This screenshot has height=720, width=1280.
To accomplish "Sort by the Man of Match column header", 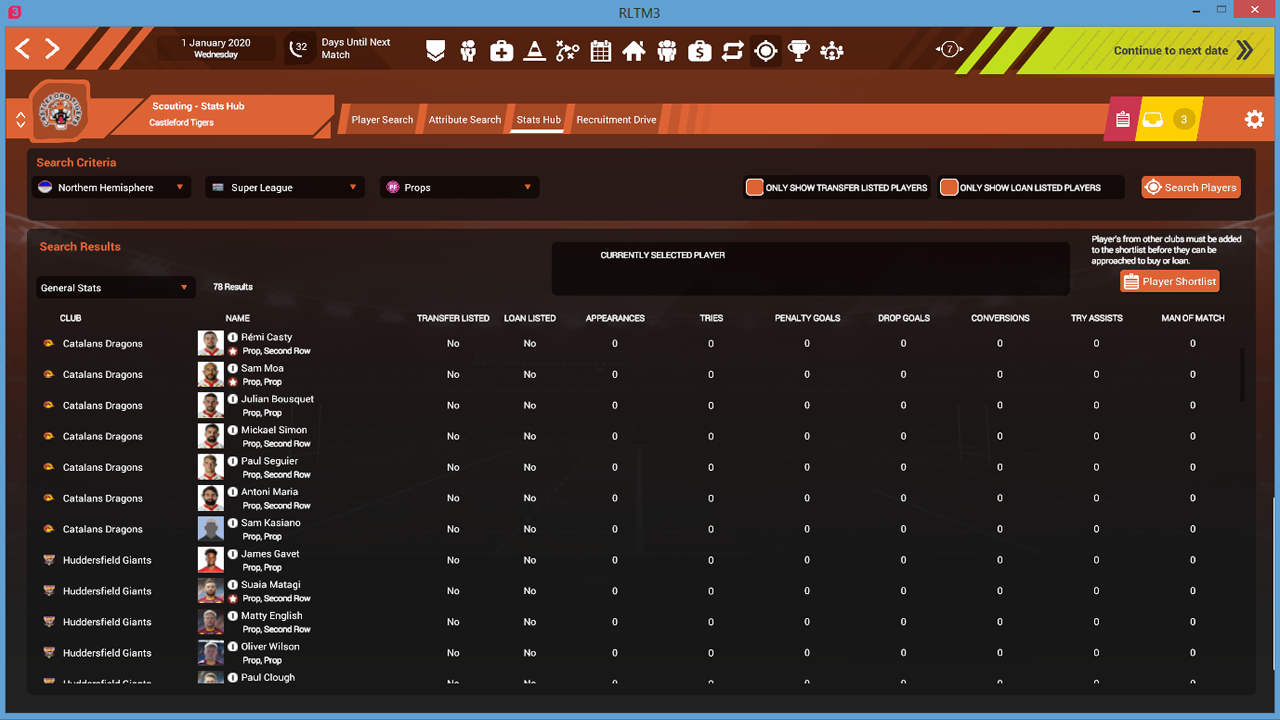I will (x=1193, y=318).
